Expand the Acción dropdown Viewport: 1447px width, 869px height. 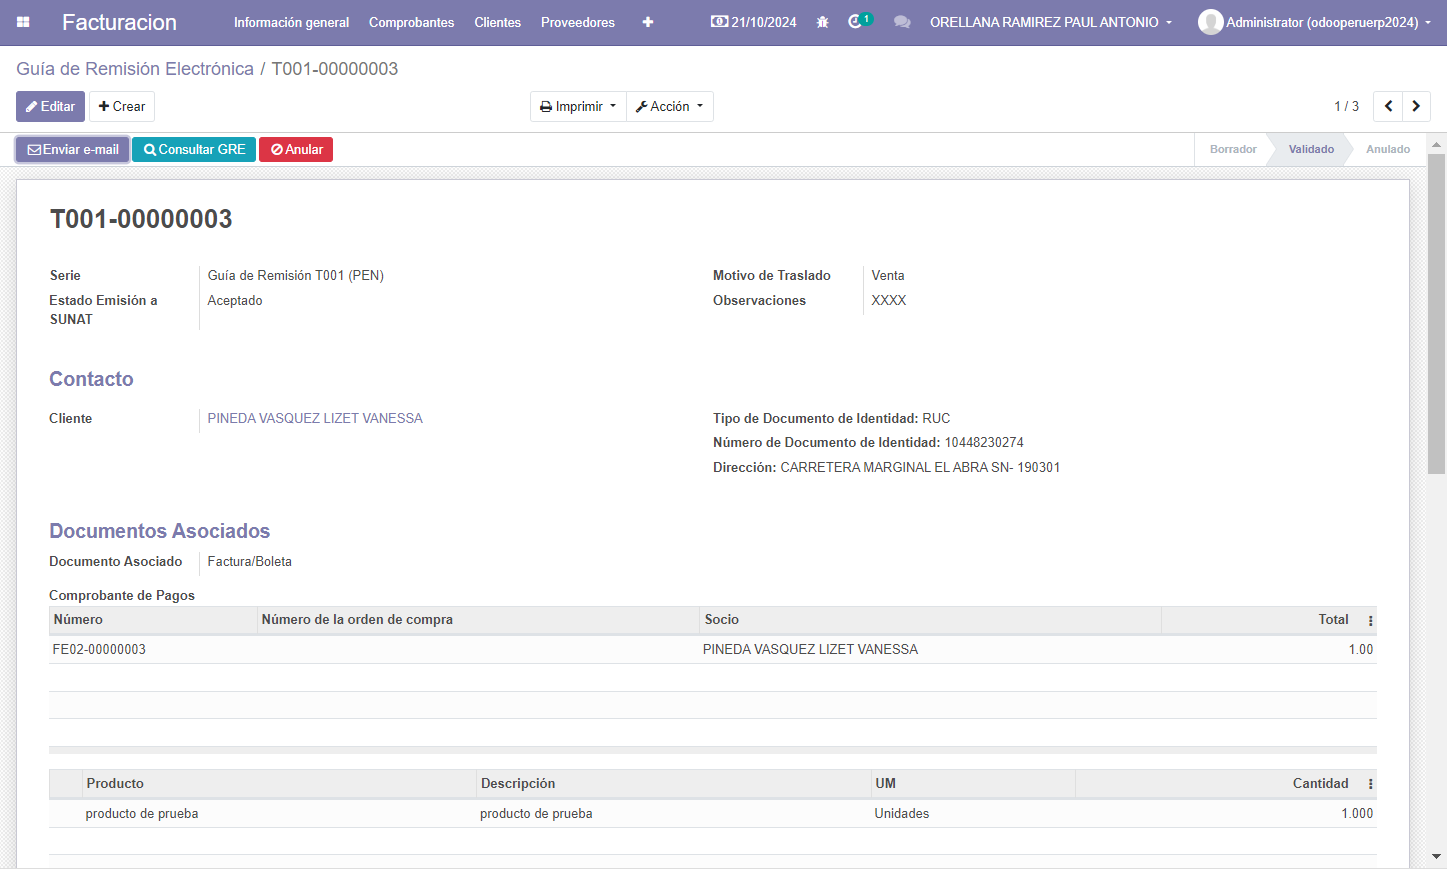[x=670, y=106]
